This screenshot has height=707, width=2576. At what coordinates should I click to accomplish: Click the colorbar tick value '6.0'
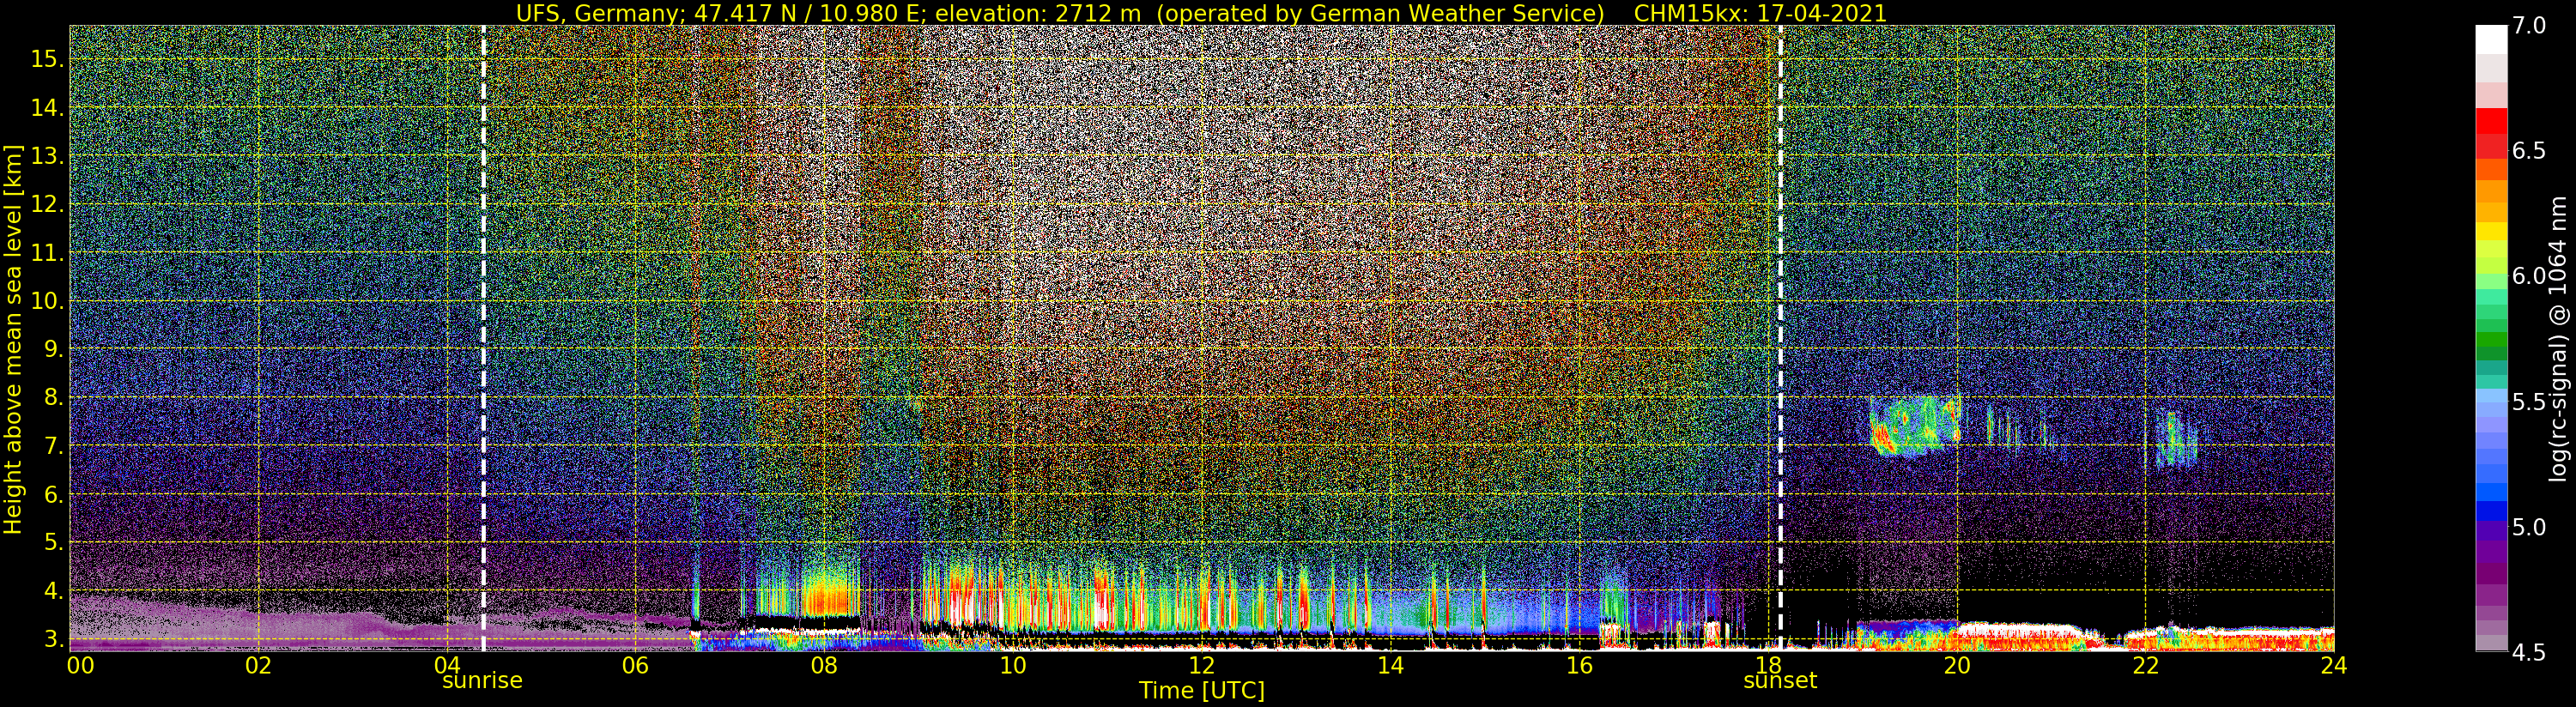coord(2529,276)
